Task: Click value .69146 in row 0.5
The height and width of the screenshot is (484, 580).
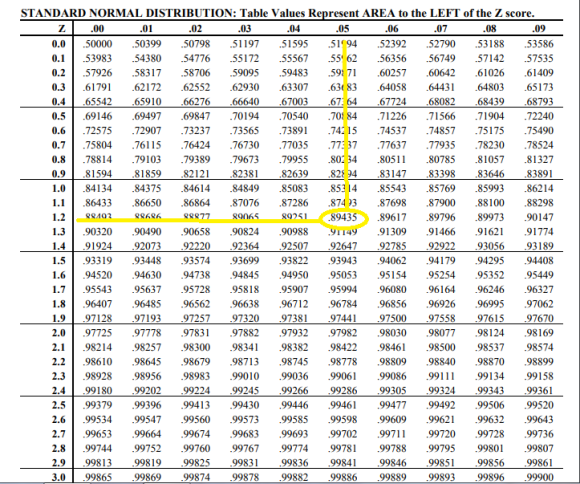Action: coord(97,116)
